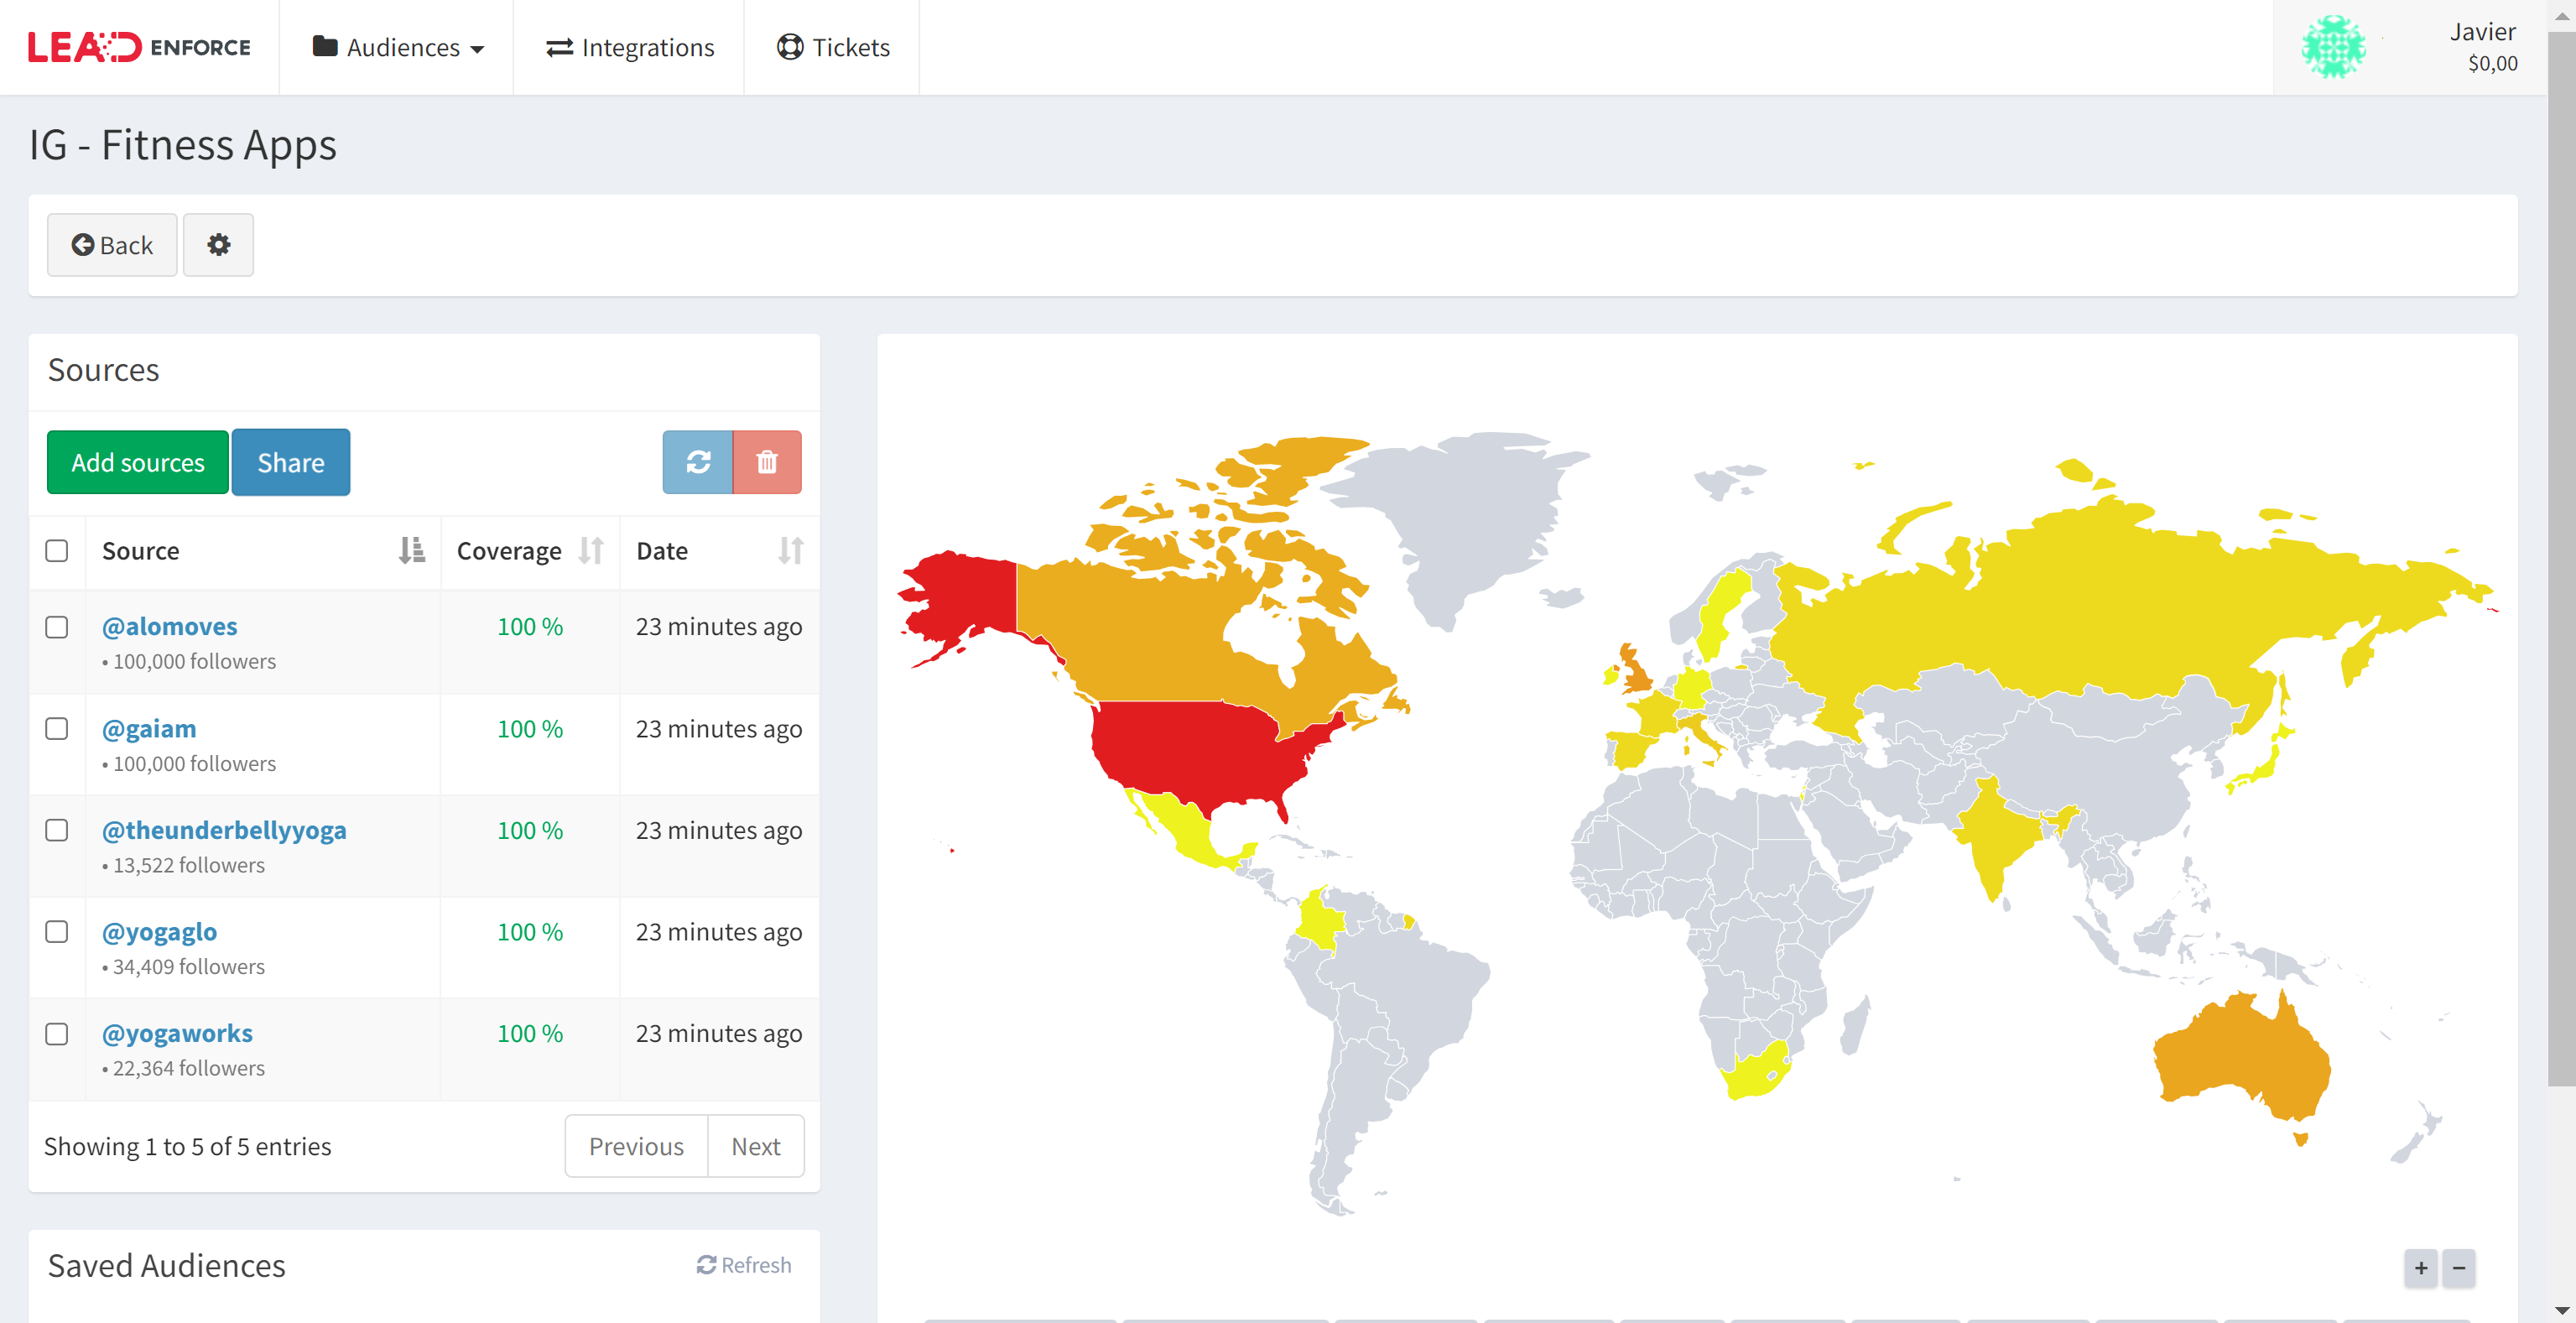
Task: Check the @alomoves source checkbox
Action: (x=57, y=627)
